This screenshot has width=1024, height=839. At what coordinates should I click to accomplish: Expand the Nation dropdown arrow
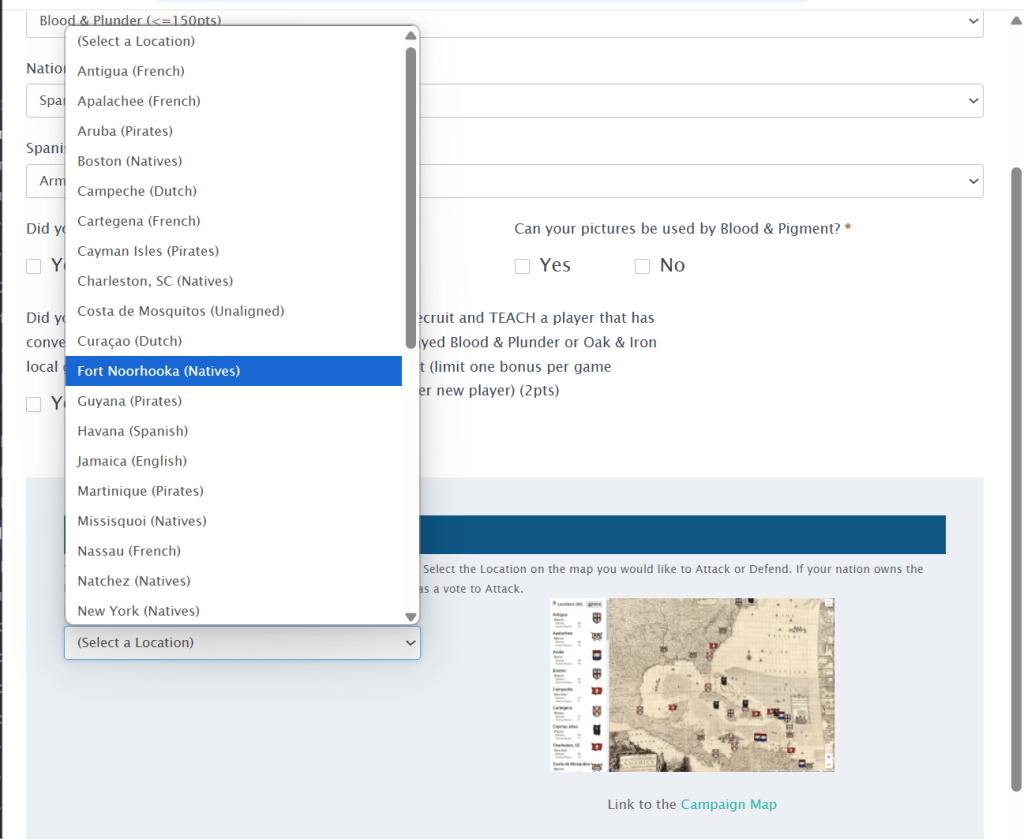point(973,101)
